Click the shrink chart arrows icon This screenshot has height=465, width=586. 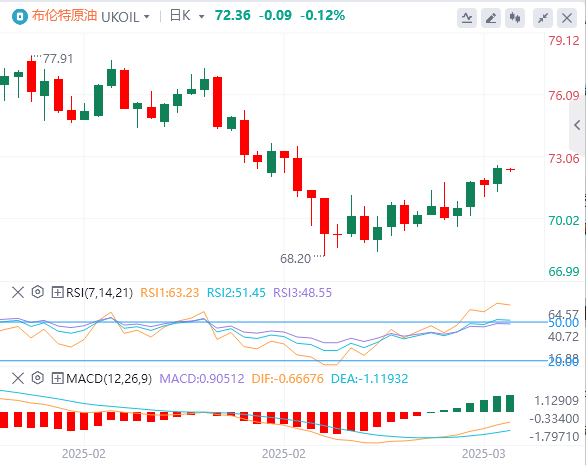(x=543, y=18)
